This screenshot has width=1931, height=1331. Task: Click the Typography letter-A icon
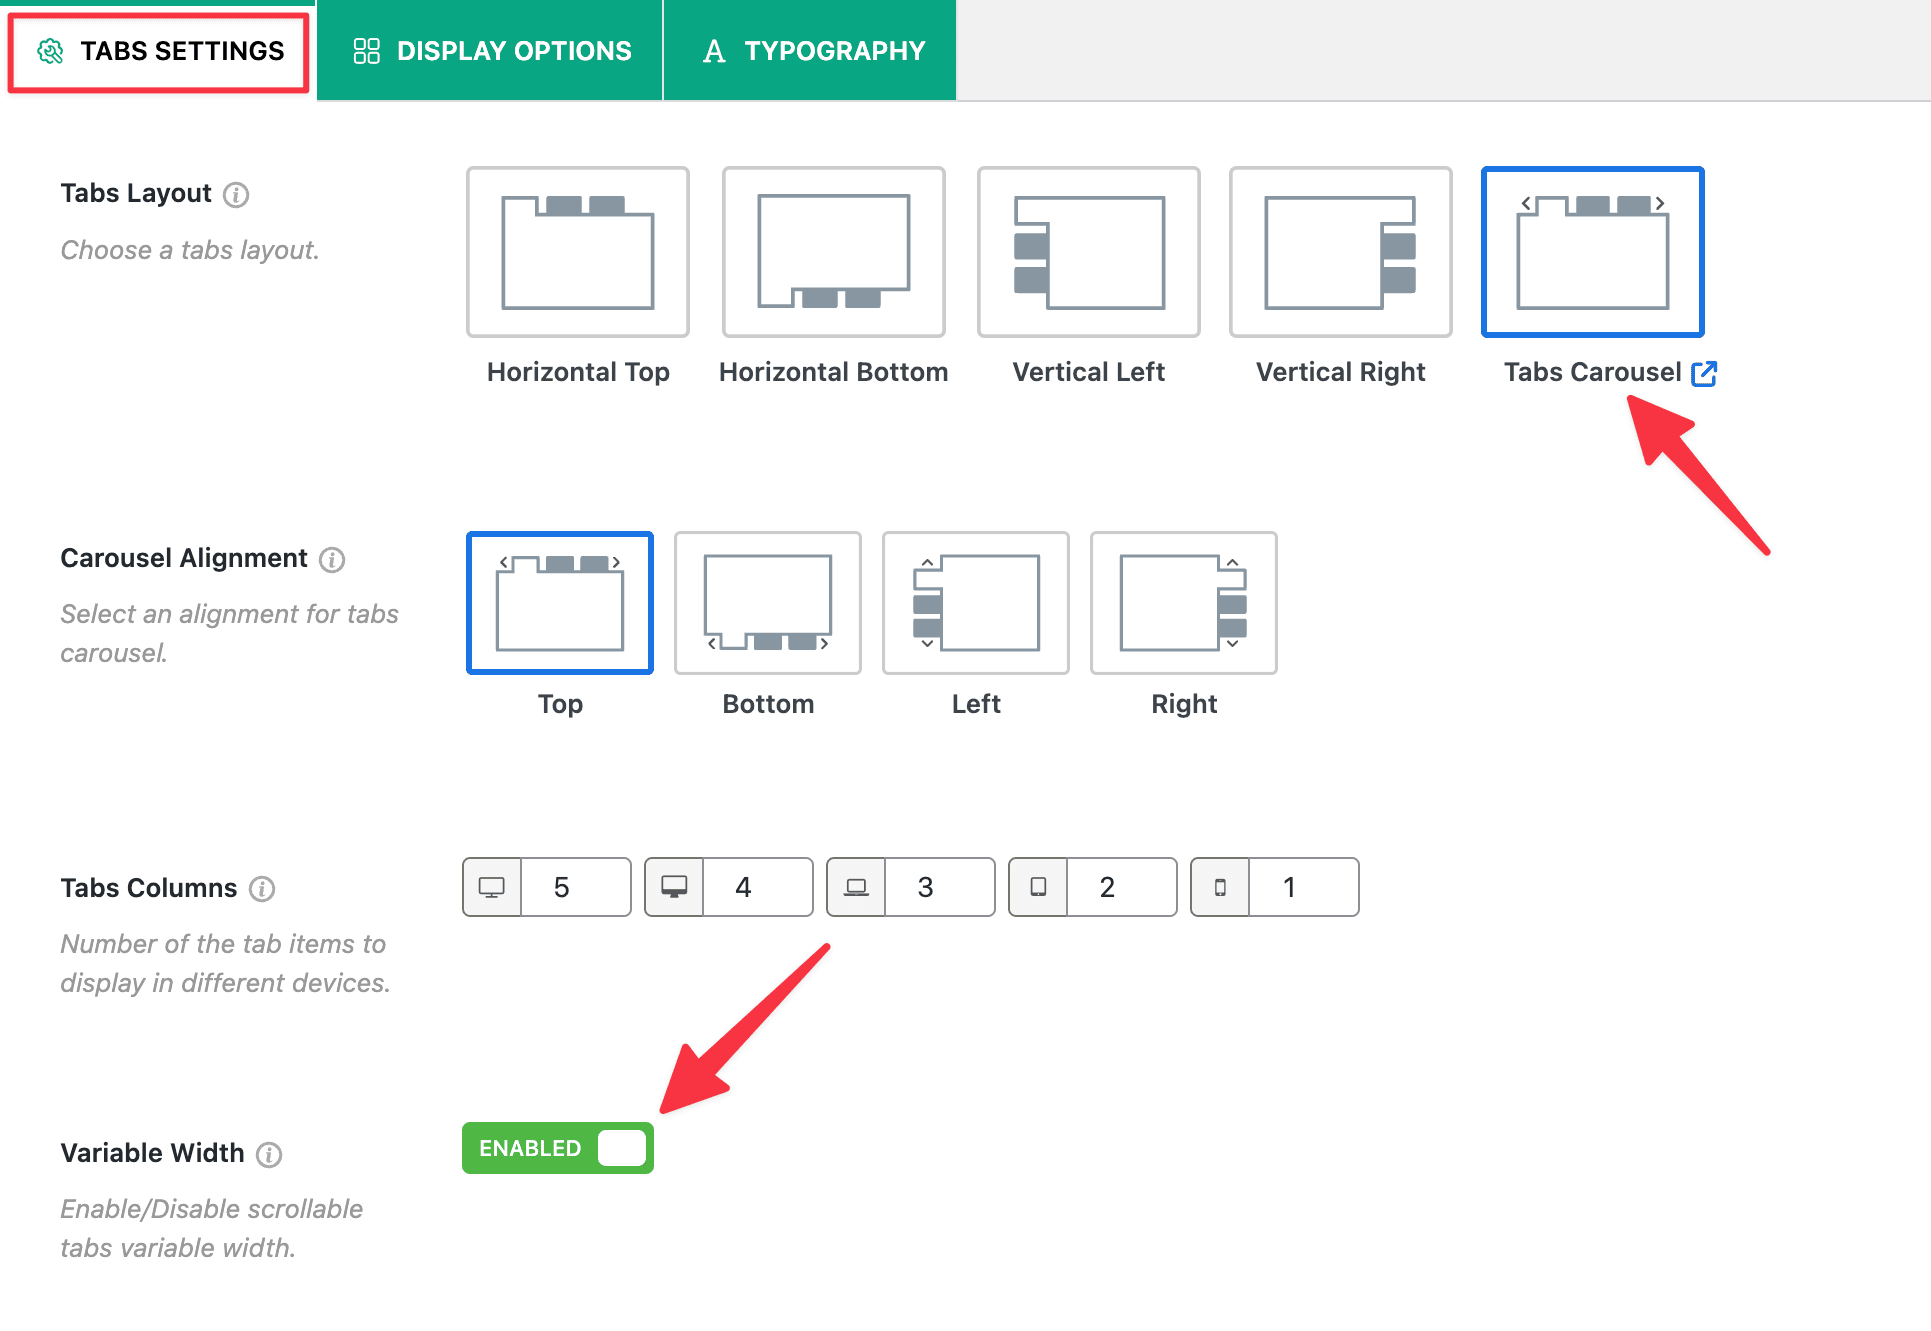(714, 50)
